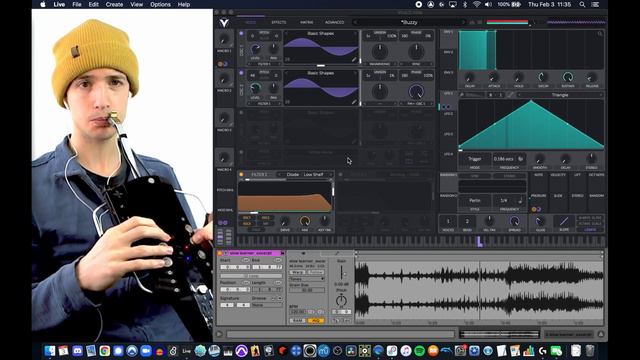Toggle the OSC 2 power button
Screen dimensions: 640x360
241,73
